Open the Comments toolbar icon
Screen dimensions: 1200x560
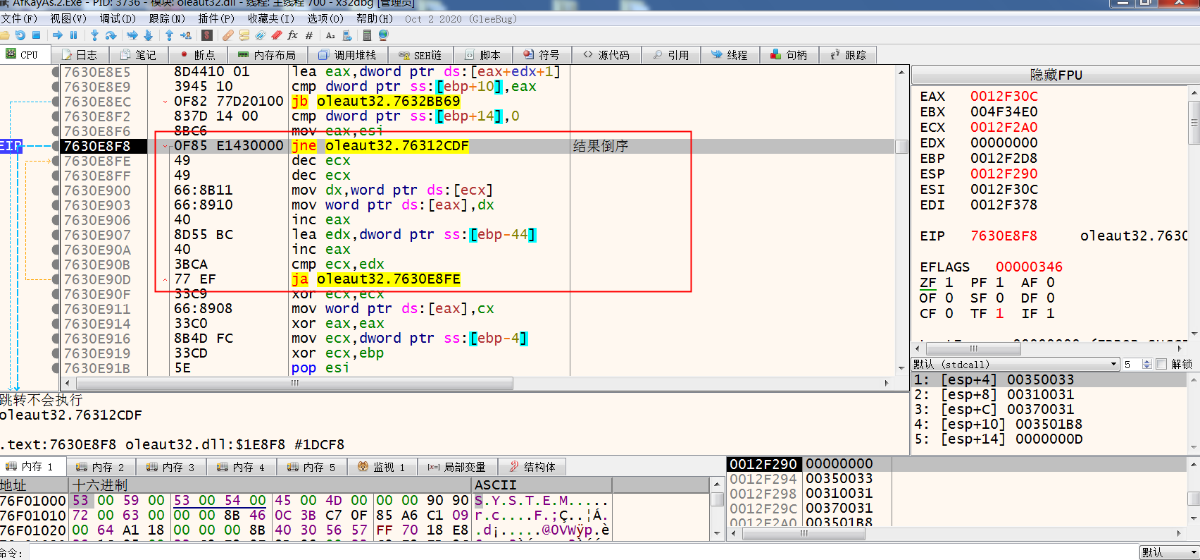coord(244,35)
